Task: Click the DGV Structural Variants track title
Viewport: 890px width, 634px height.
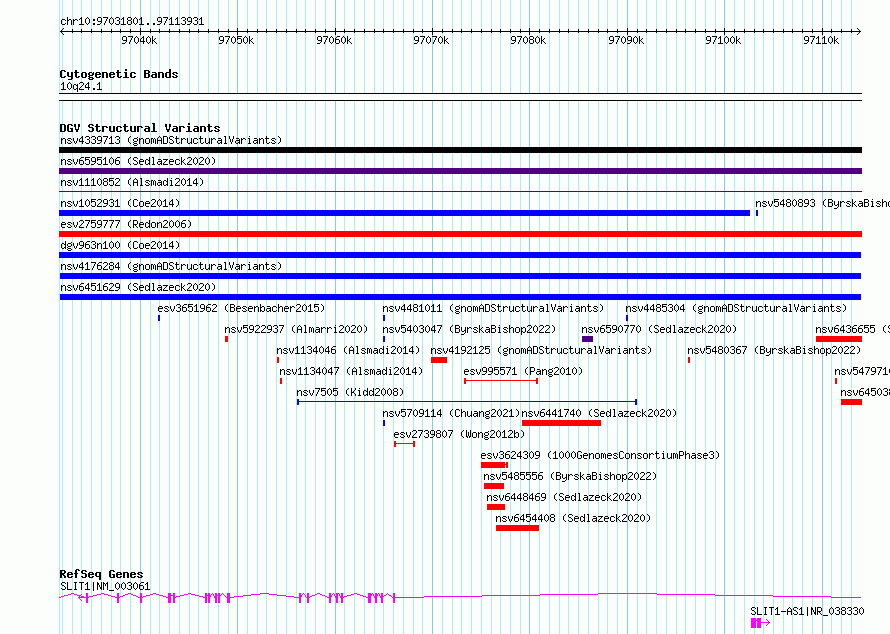Action: click(x=140, y=128)
